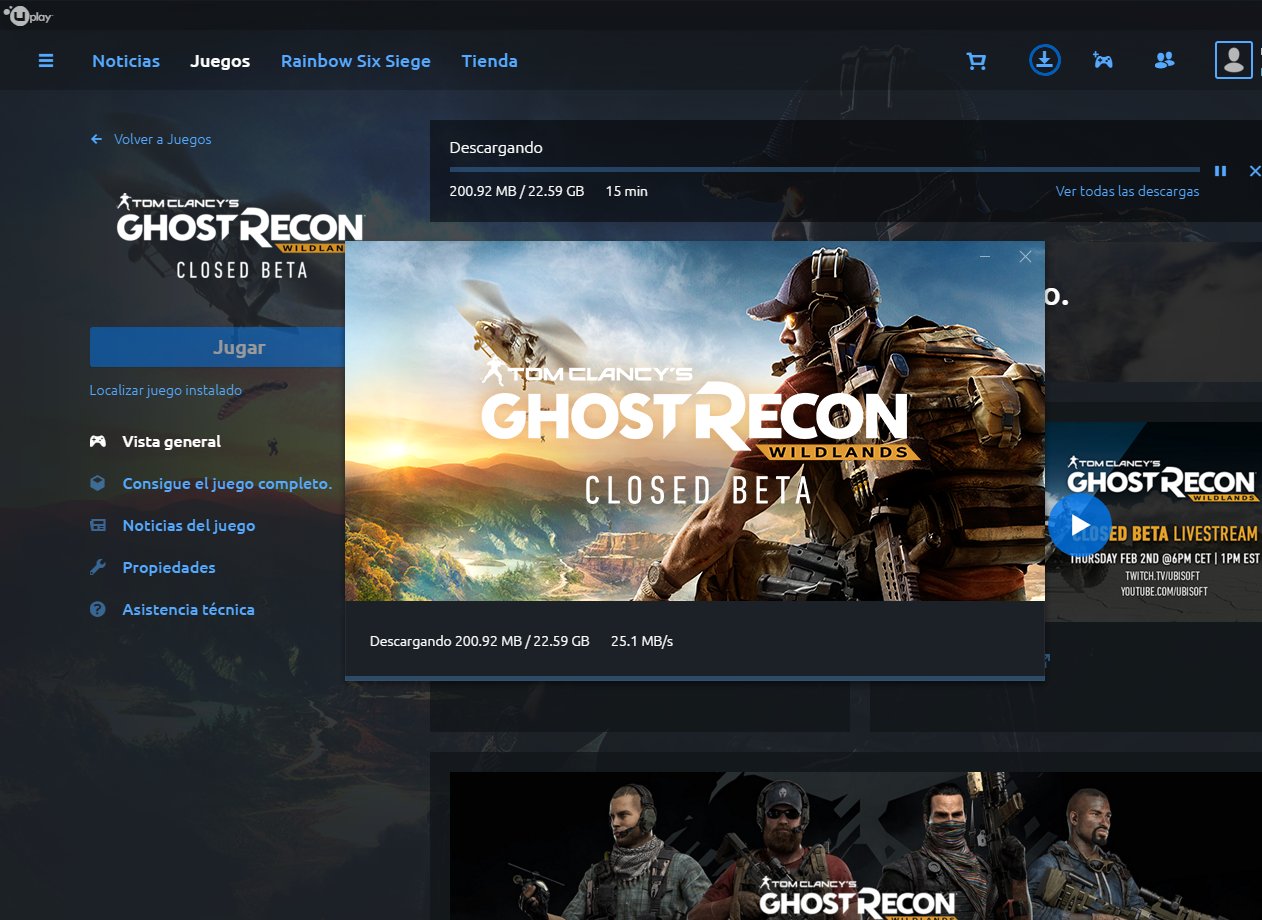Open the game controller add icon
This screenshot has height=920, width=1262.
coord(1102,61)
